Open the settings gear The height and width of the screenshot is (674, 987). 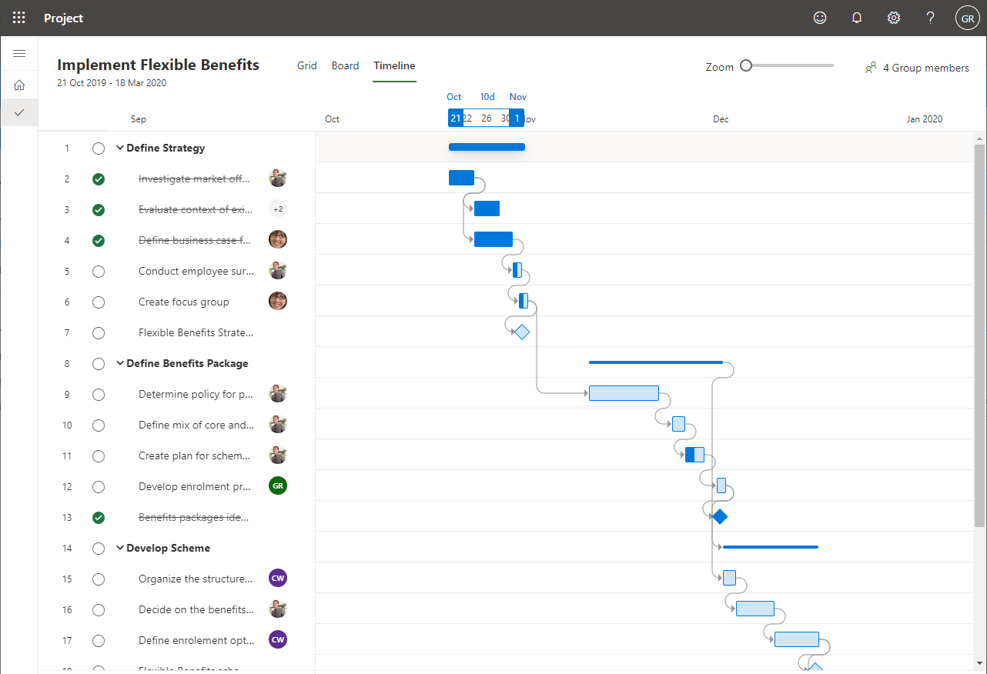coord(894,18)
